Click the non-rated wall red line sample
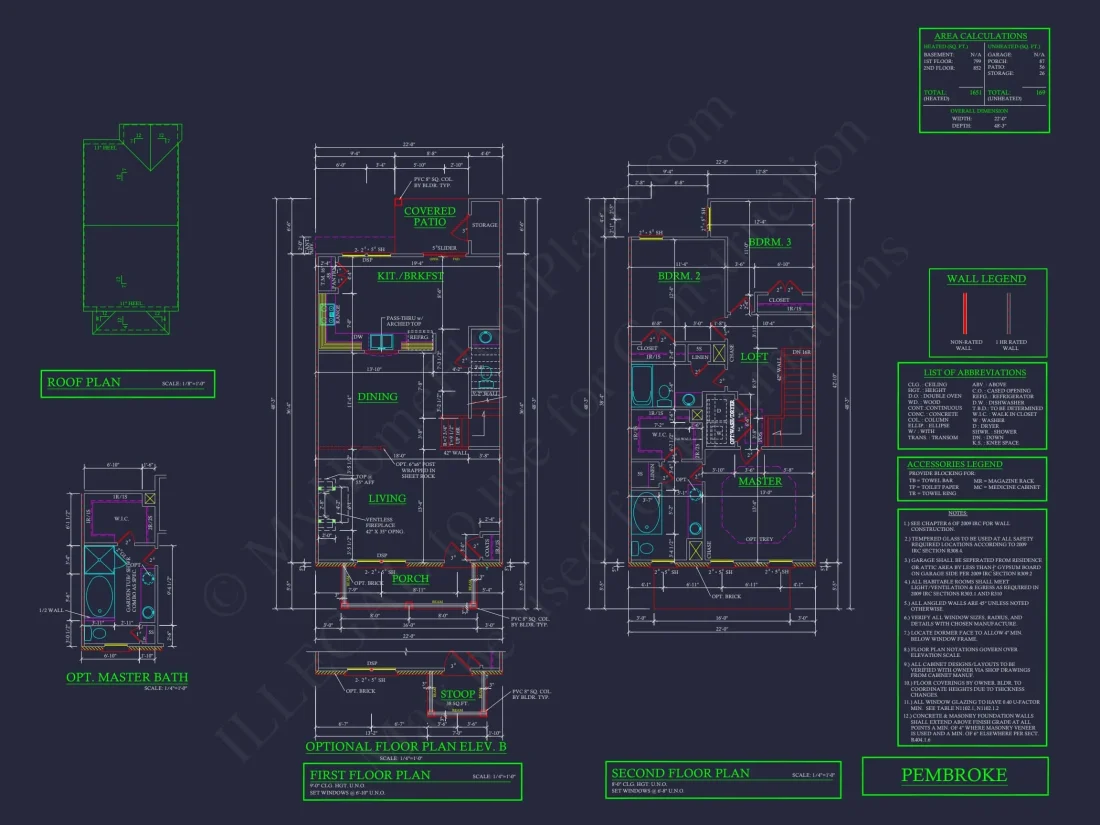This screenshot has height=825, width=1100. [x=965, y=312]
